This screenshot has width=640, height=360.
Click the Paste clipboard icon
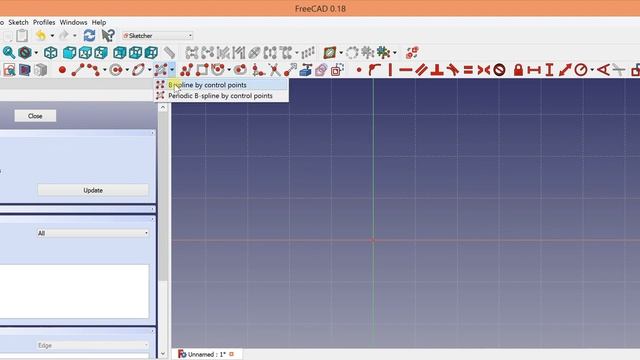click(x=22, y=36)
